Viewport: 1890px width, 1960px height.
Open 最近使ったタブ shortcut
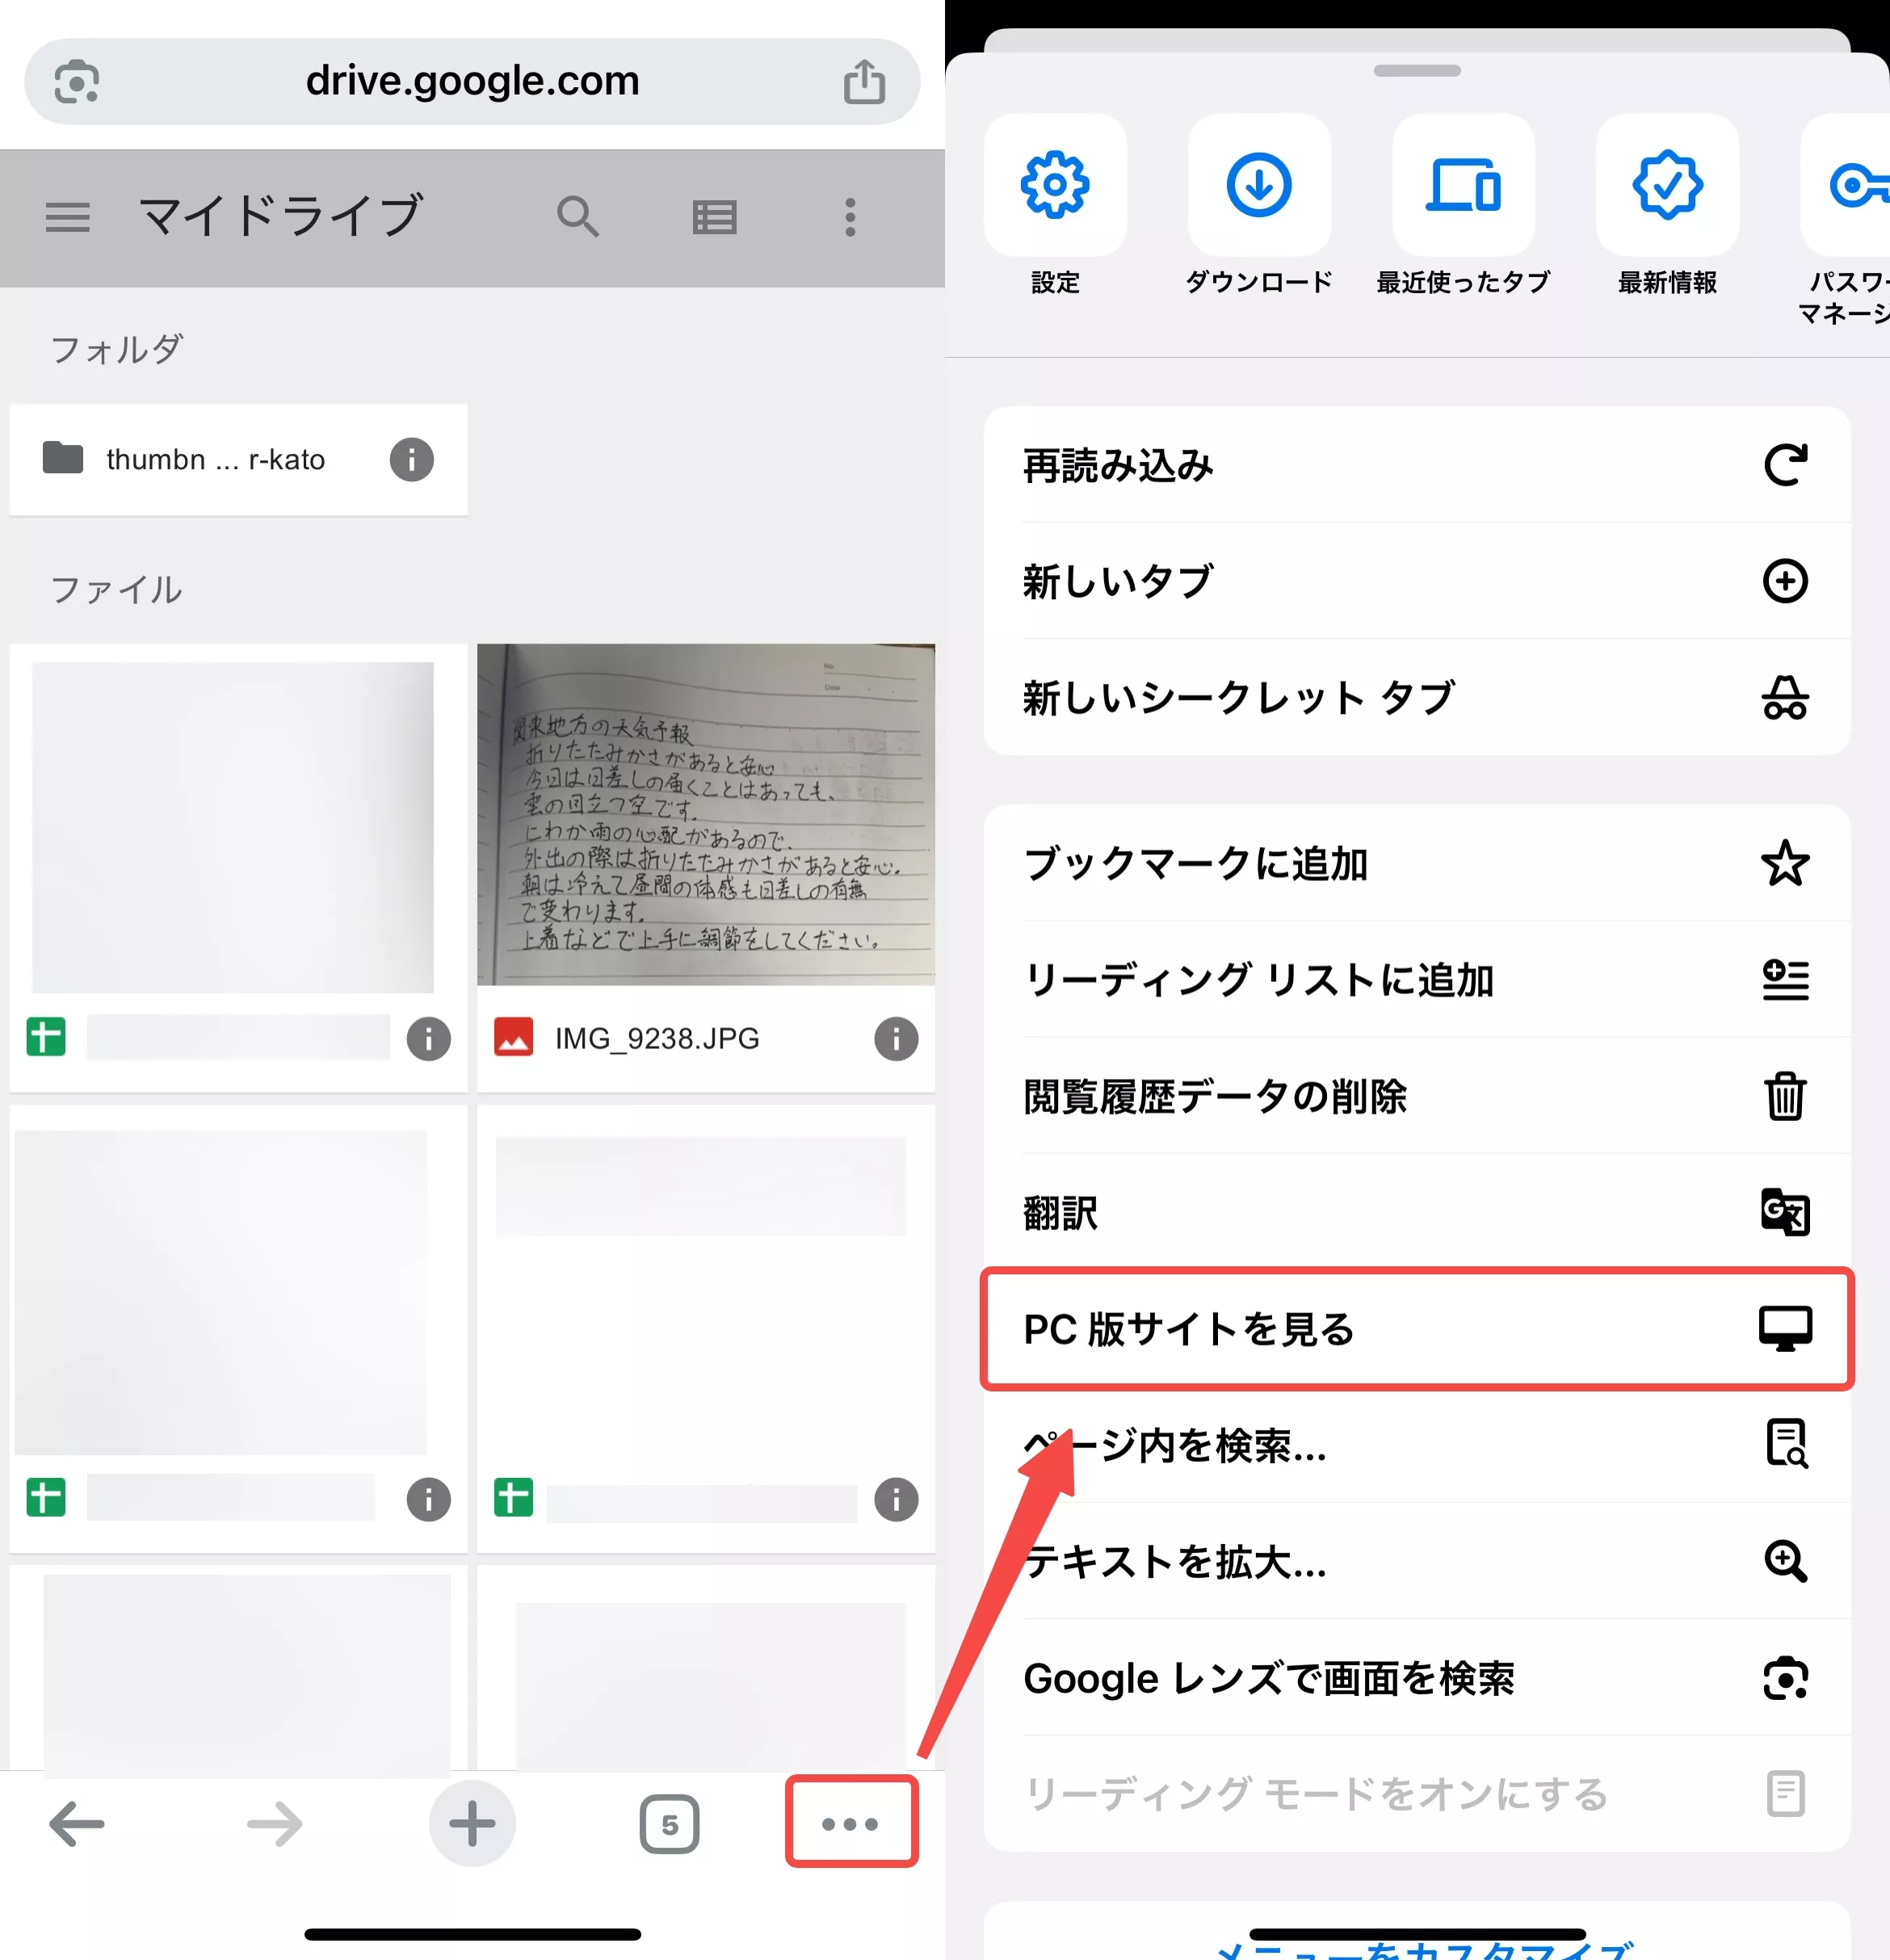pos(1463,185)
